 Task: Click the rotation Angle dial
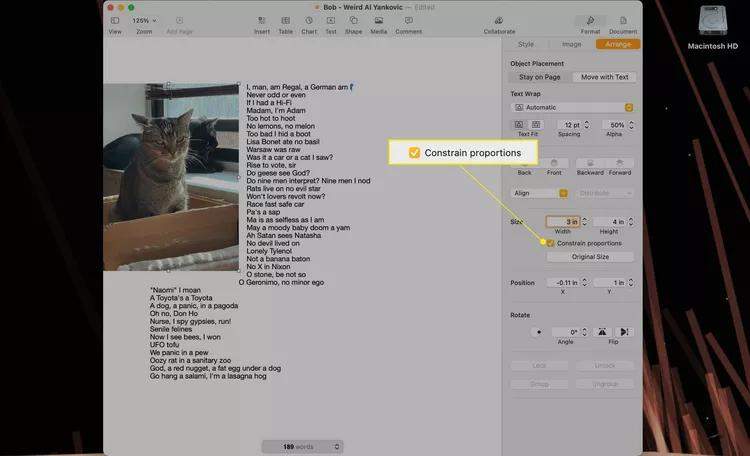coord(540,331)
